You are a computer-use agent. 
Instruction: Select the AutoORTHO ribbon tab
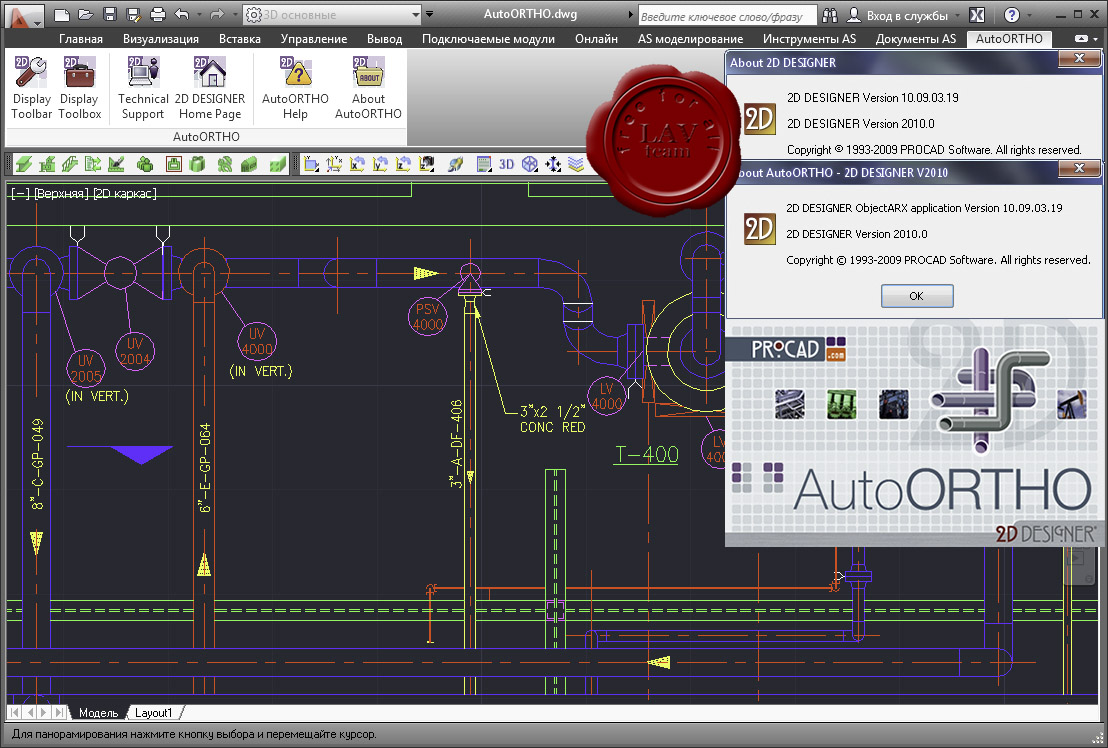coord(1009,39)
